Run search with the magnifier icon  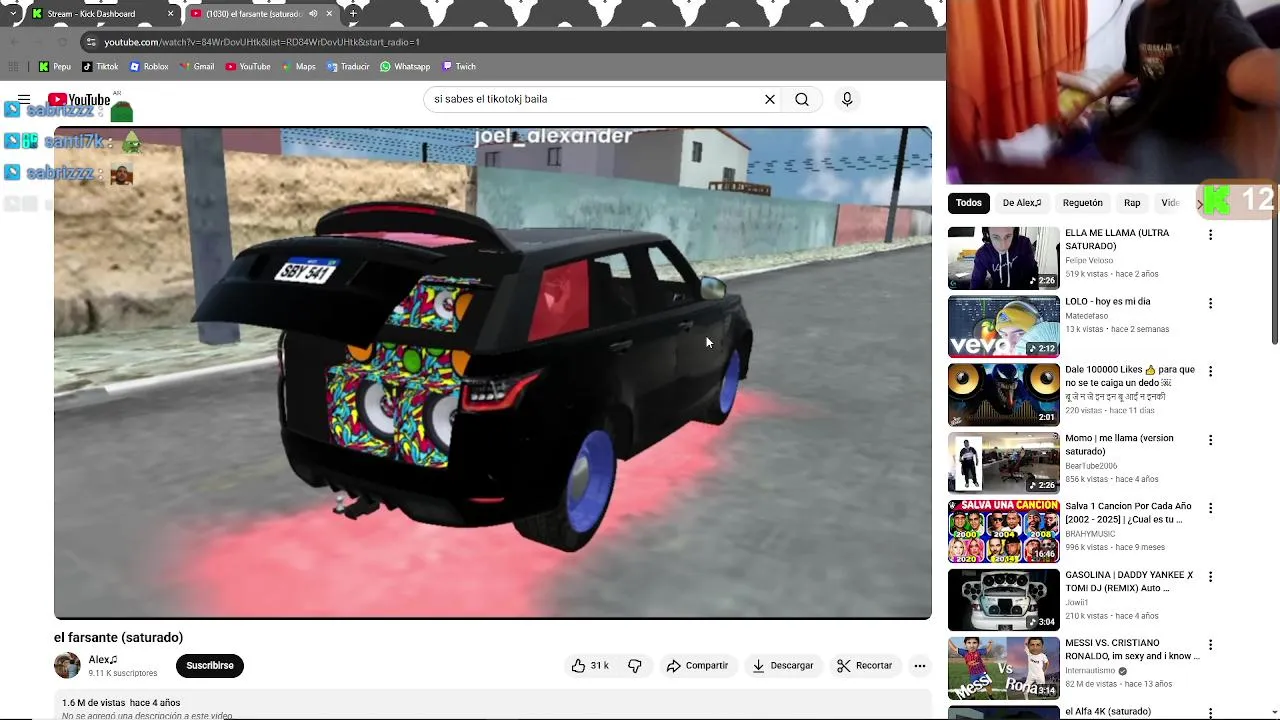coord(802,100)
